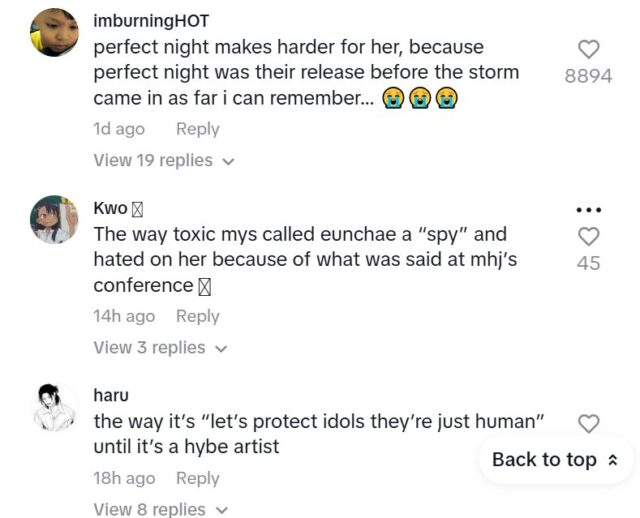Expand View 3 replies under Kwo
The image size is (640, 518).
pyautogui.click(x=160, y=347)
